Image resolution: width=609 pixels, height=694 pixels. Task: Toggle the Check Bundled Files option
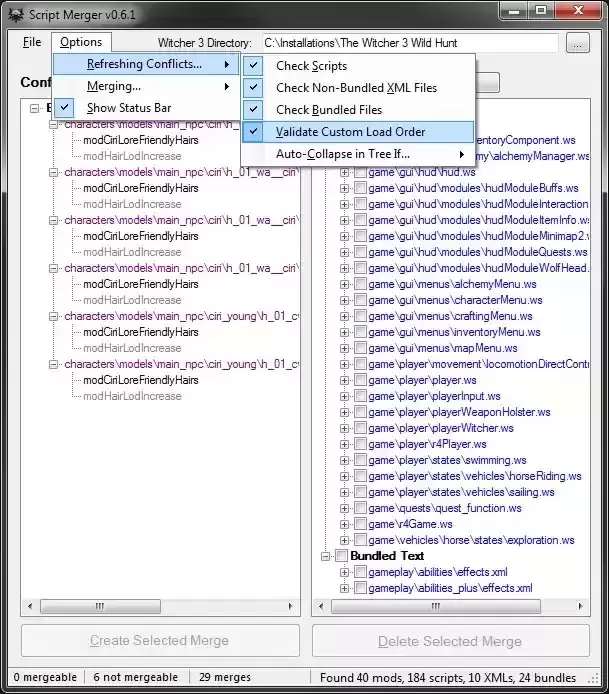[329, 110]
